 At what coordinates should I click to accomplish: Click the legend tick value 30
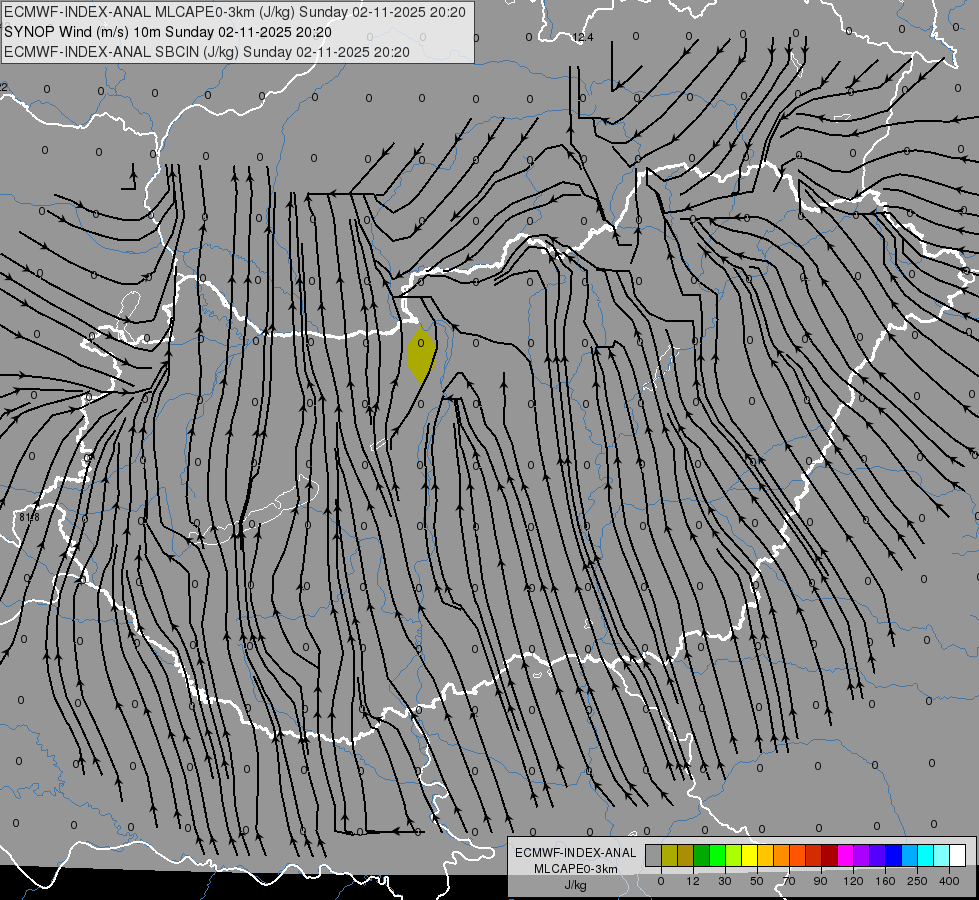coord(725,881)
